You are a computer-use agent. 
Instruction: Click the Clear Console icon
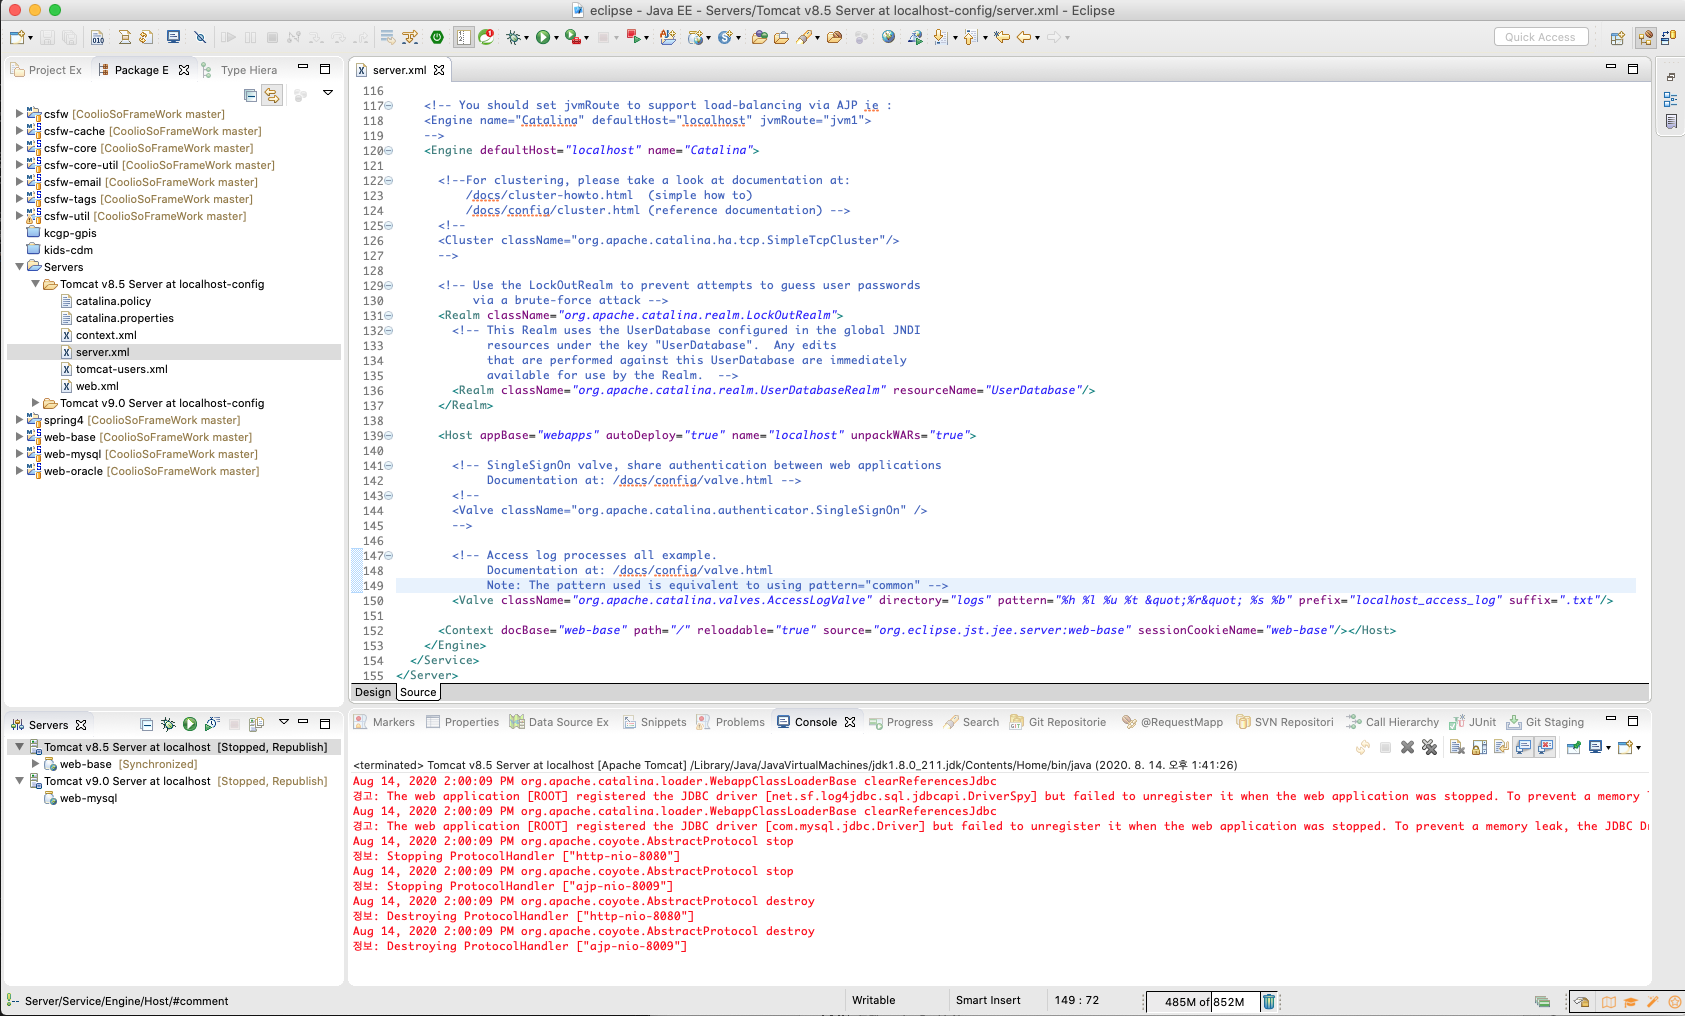1457,747
